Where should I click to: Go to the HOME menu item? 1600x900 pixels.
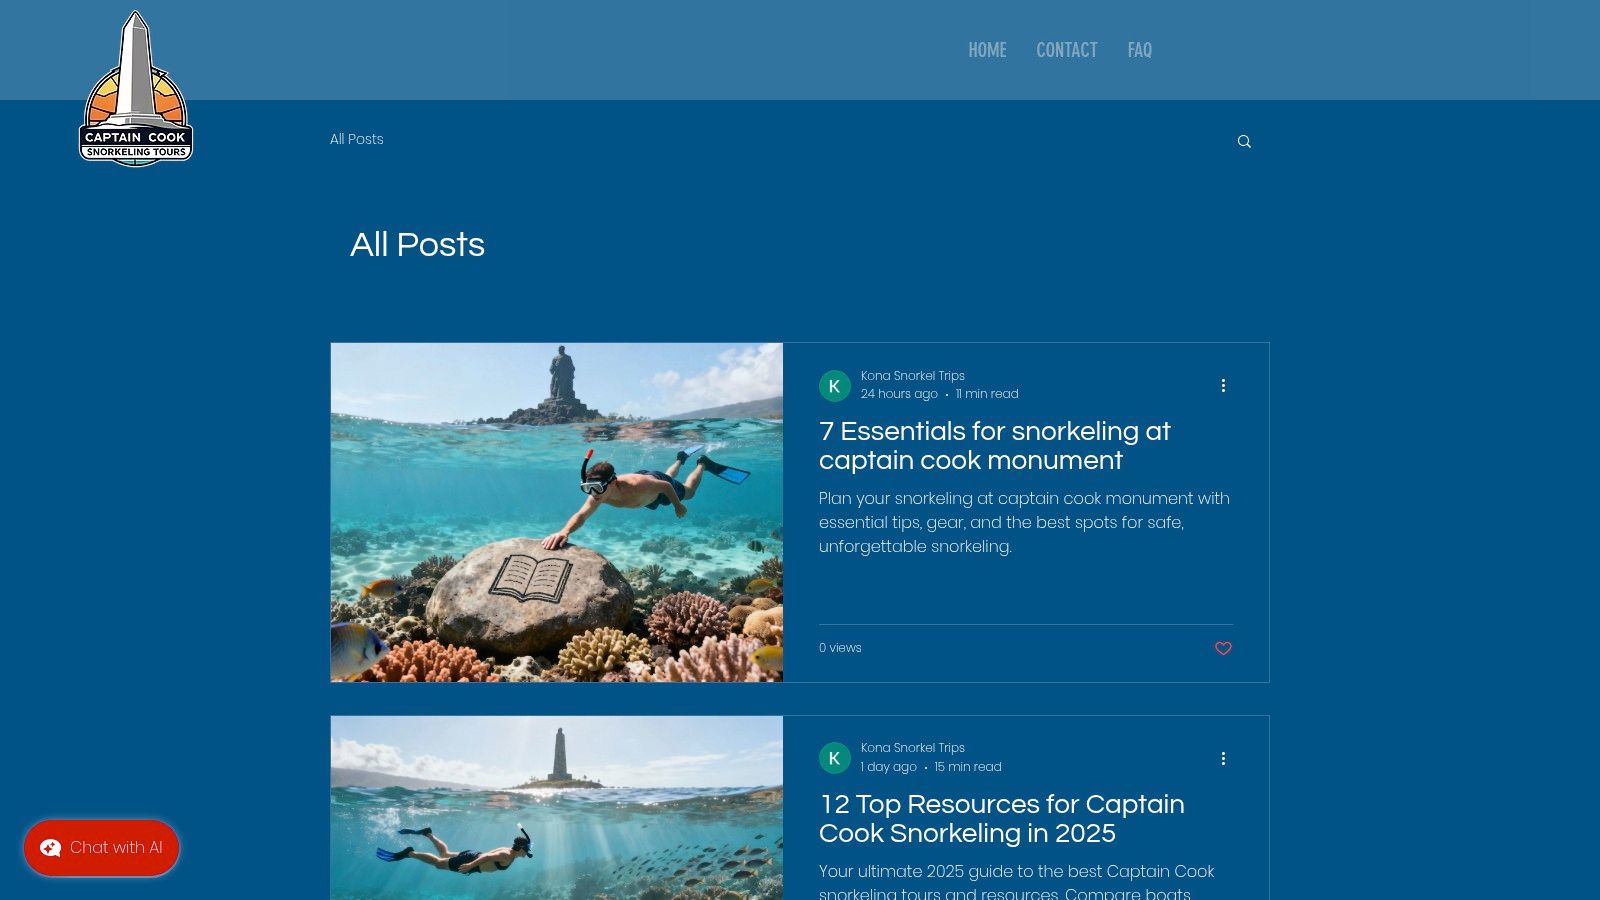[x=987, y=50]
